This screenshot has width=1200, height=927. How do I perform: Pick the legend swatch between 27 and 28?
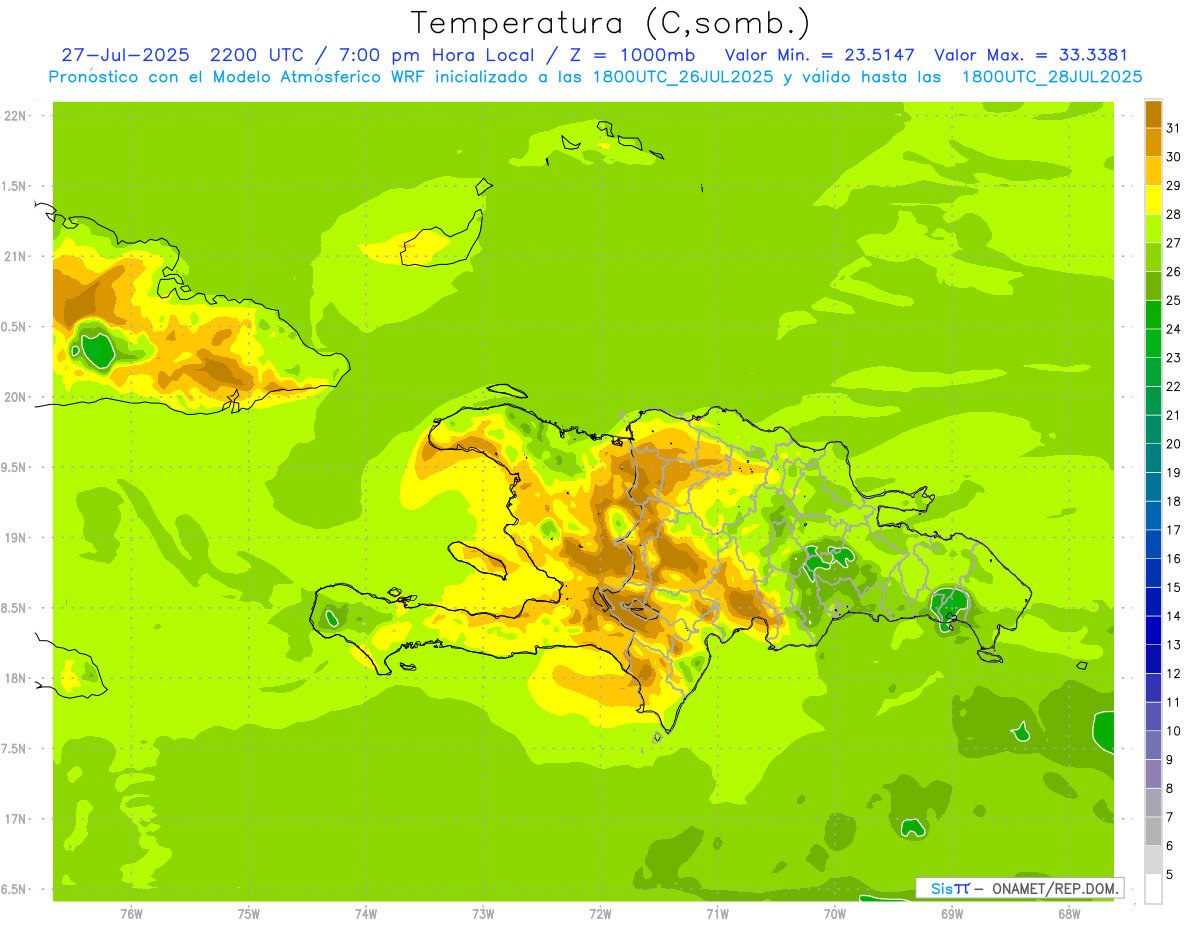coord(1153,228)
